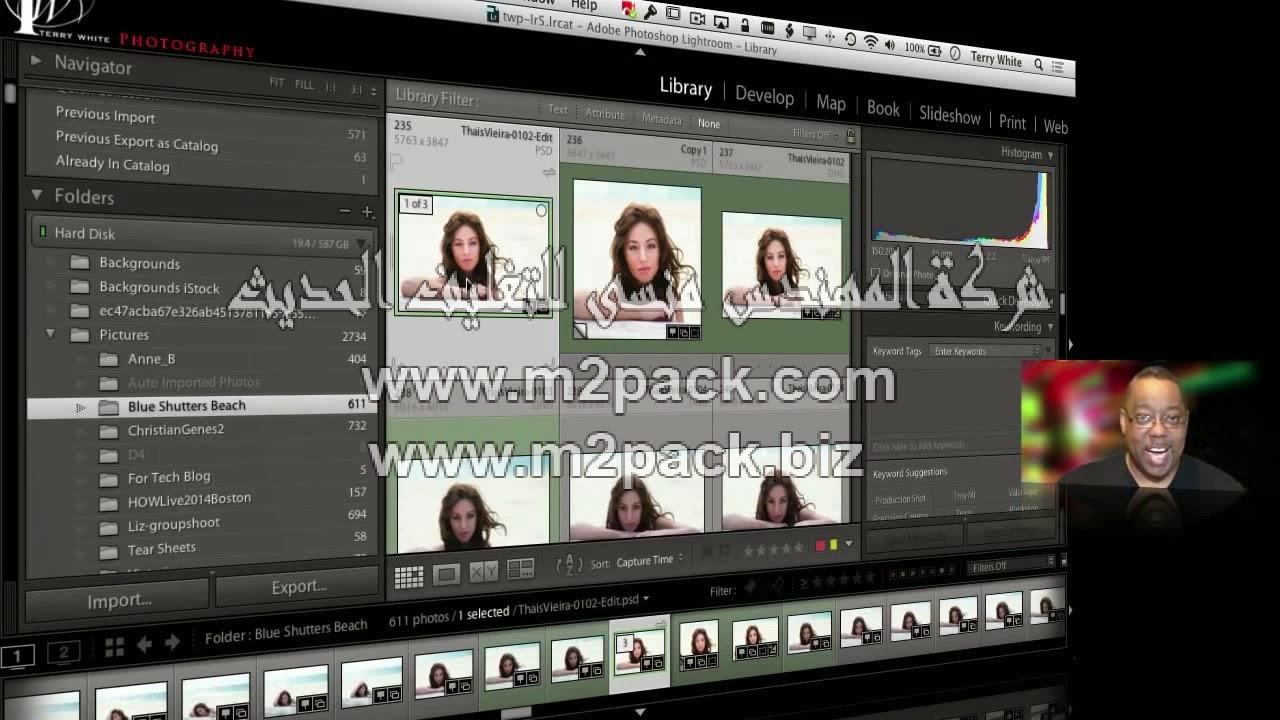Open Help menu in menu bar
1280x720 pixels.
point(584,6)
